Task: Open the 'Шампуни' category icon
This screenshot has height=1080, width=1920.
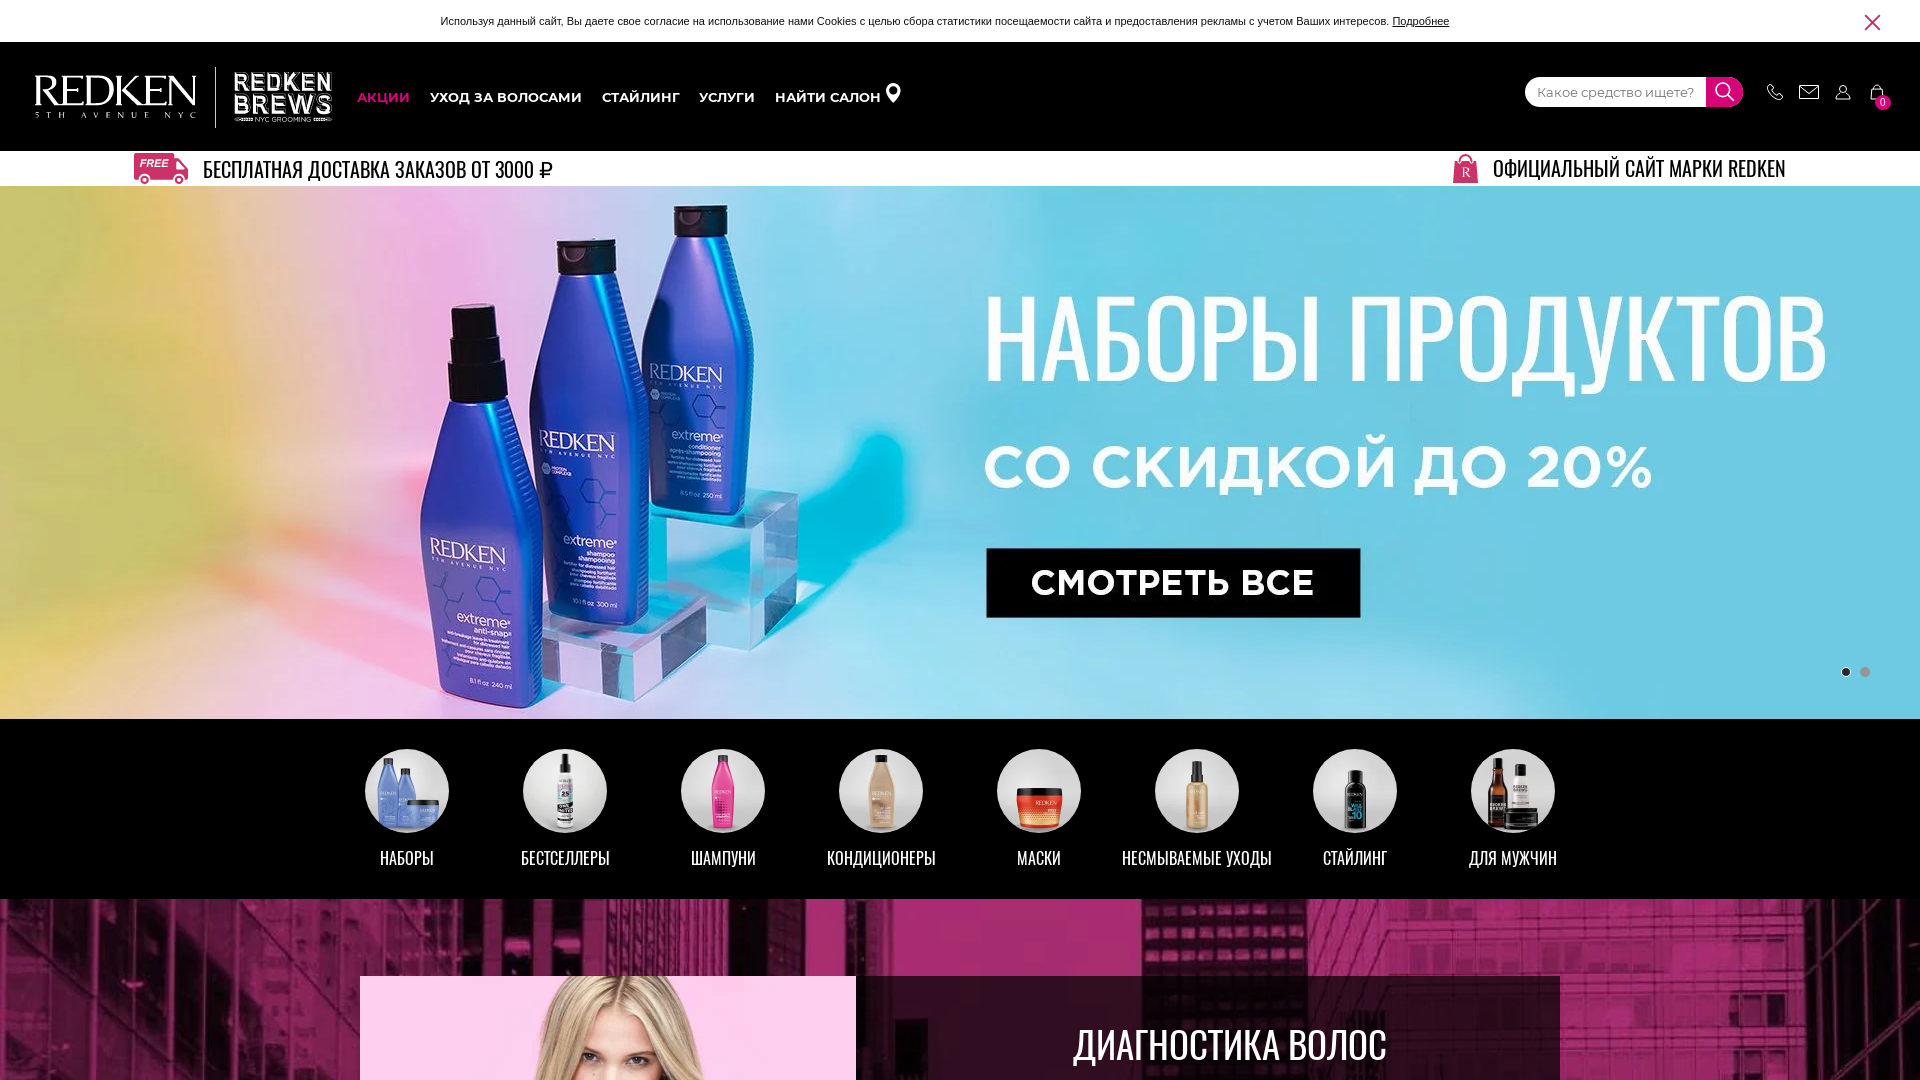Action: pyautogui.click(x=723, y=791)
